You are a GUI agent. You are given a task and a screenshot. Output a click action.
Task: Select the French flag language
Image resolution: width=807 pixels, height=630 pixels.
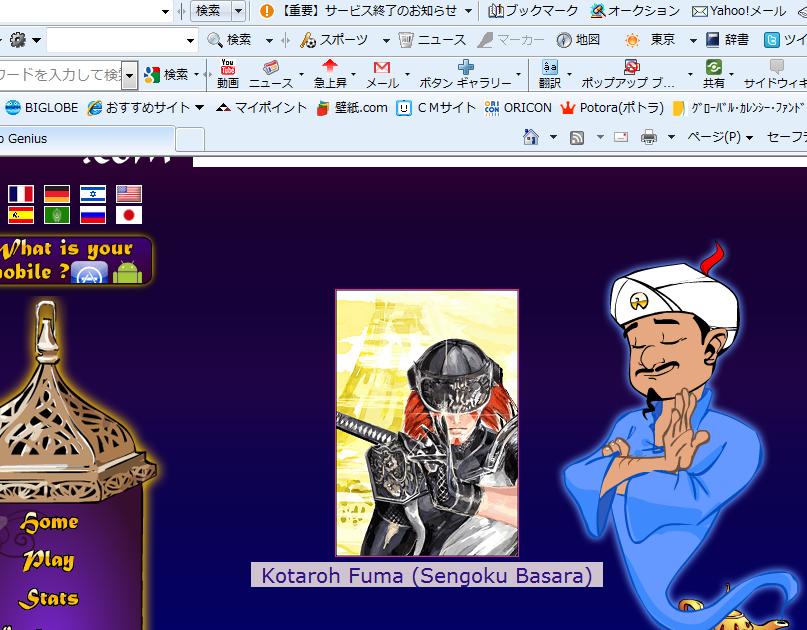(21, 194)
